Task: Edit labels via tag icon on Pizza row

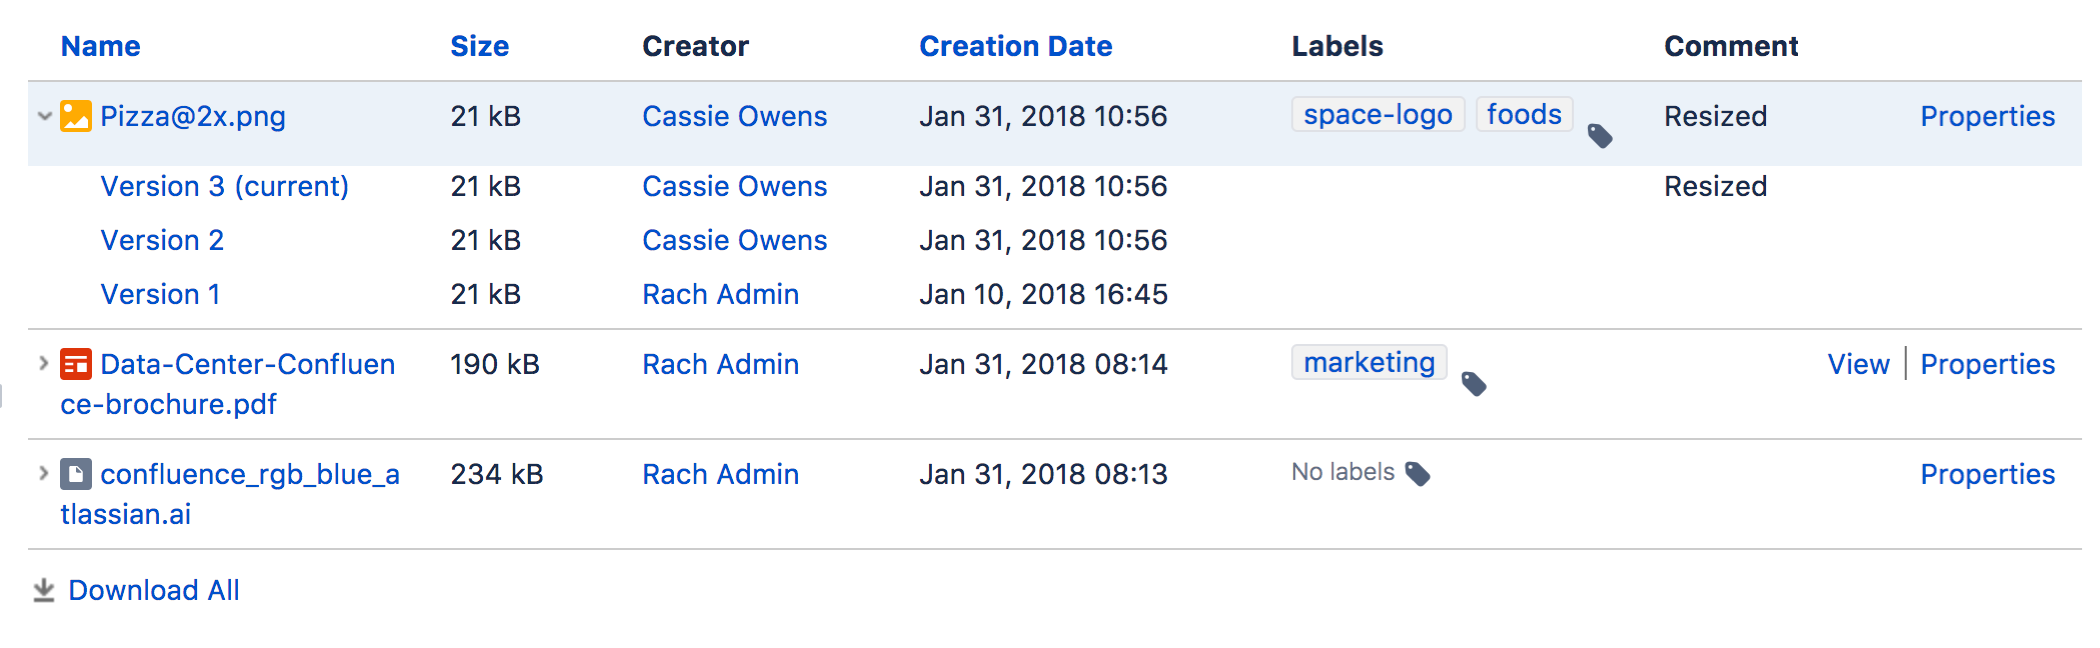Action: pyautogui.click(x=1600, y=135)
